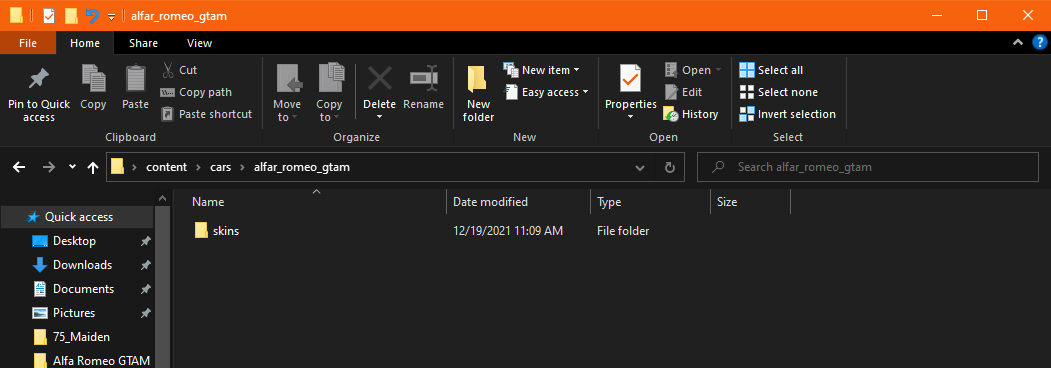Click the Delete X icon
The width and height of the screenshot is (1051, 368).
pos(379,79)
